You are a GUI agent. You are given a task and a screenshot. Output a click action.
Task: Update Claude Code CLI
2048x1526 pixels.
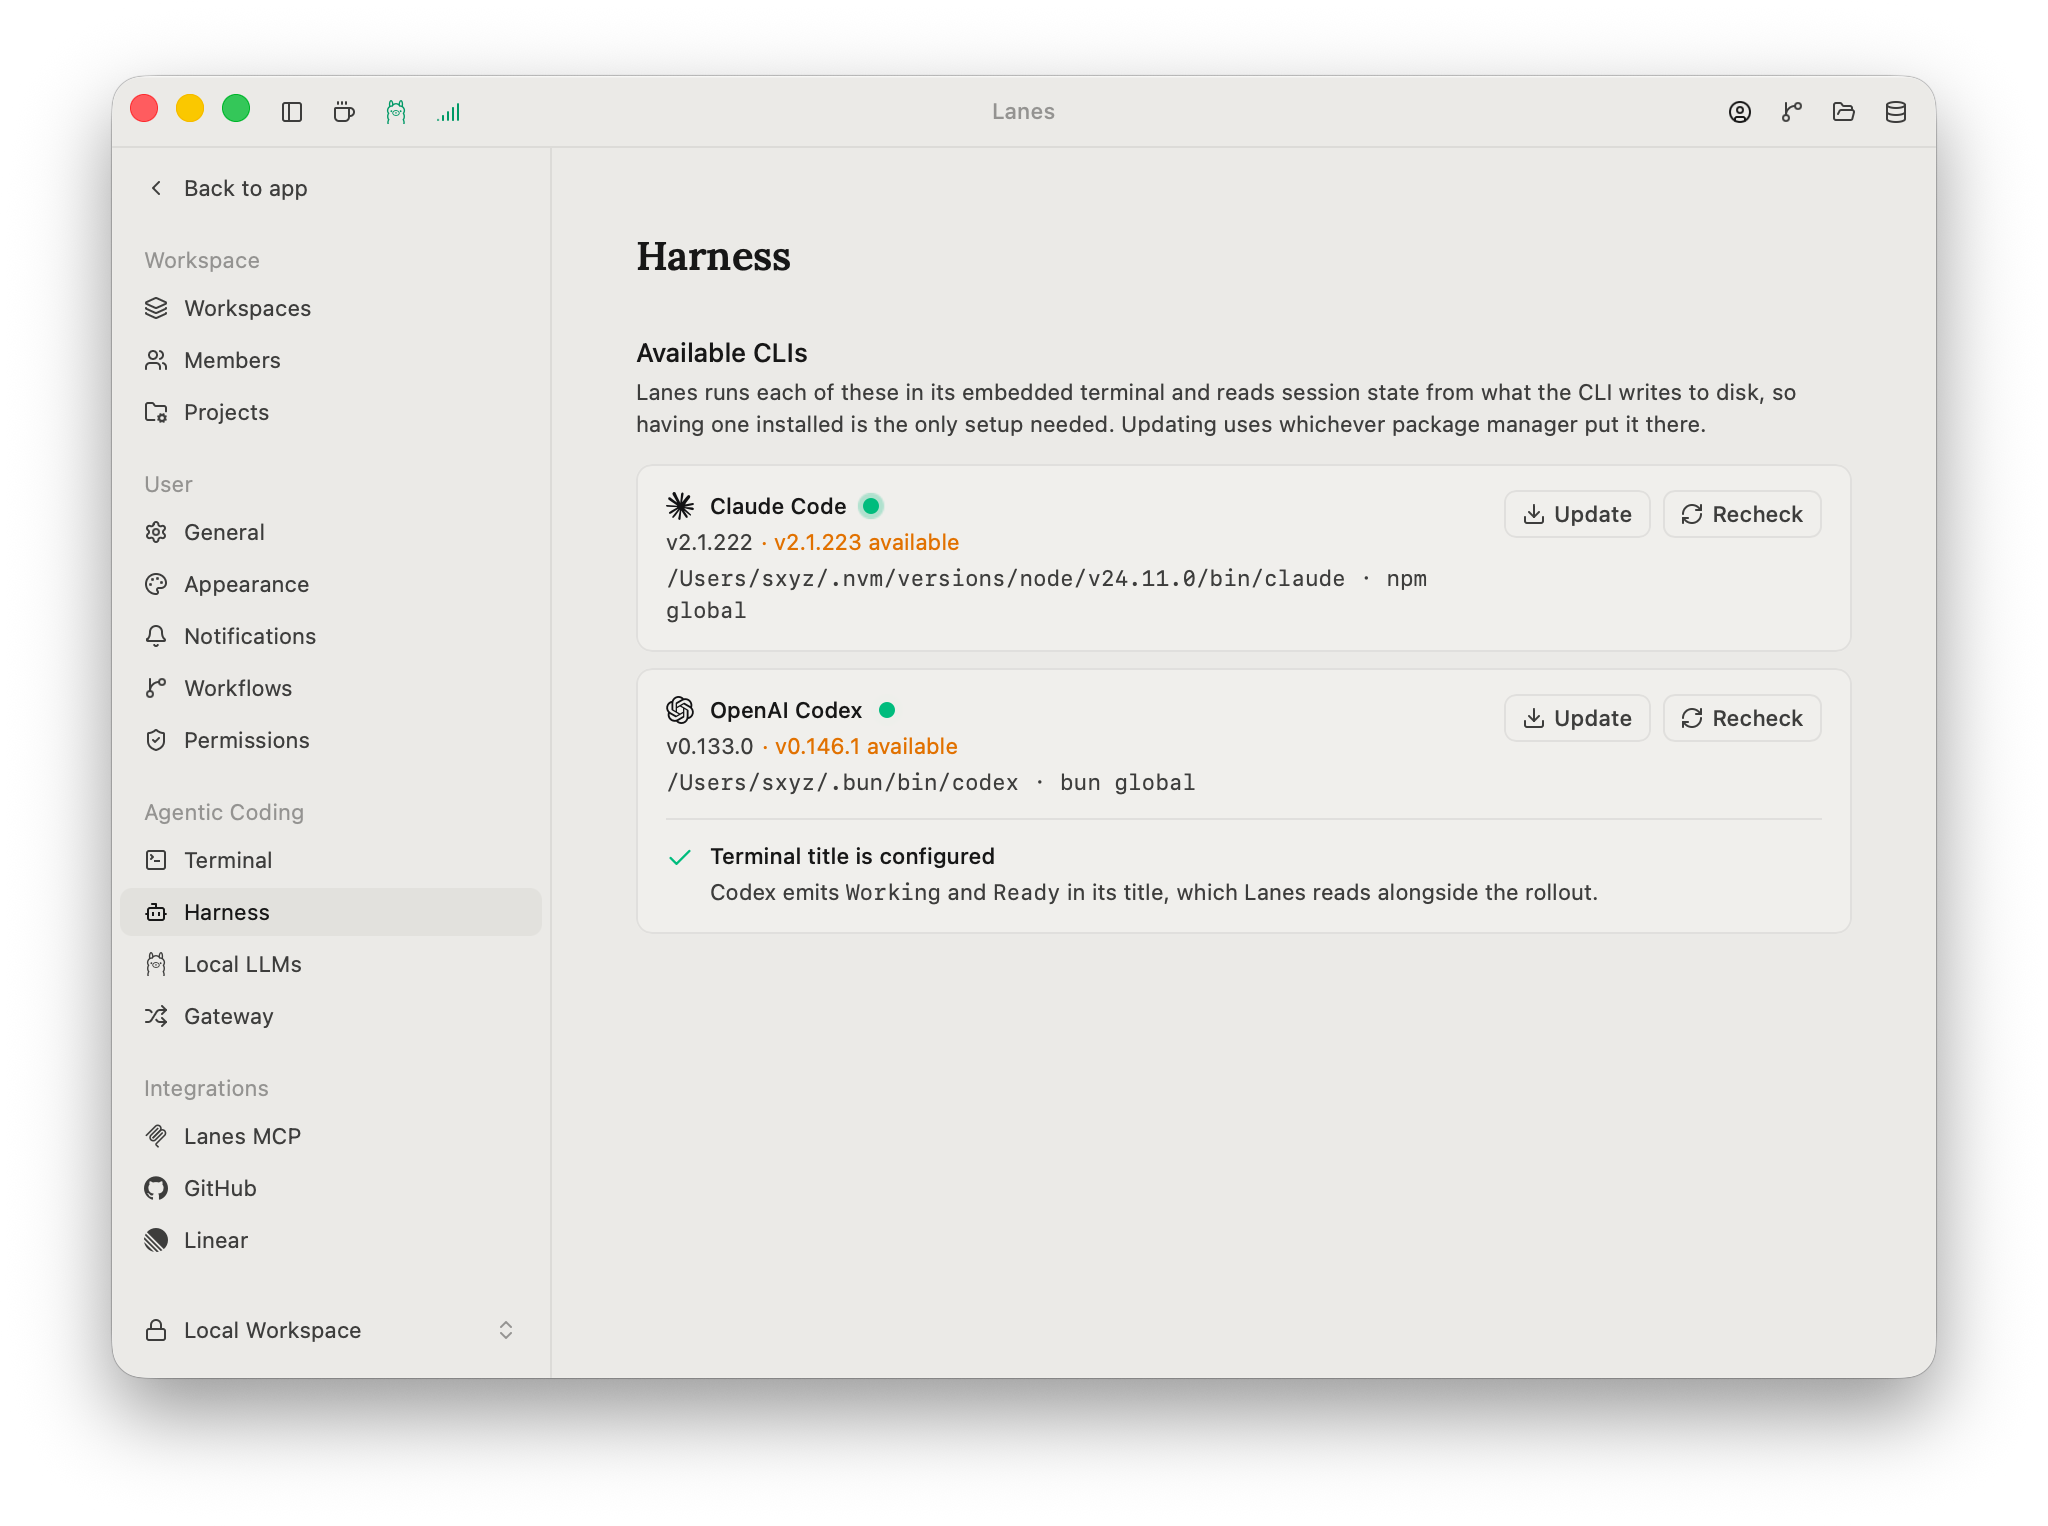1577,514
